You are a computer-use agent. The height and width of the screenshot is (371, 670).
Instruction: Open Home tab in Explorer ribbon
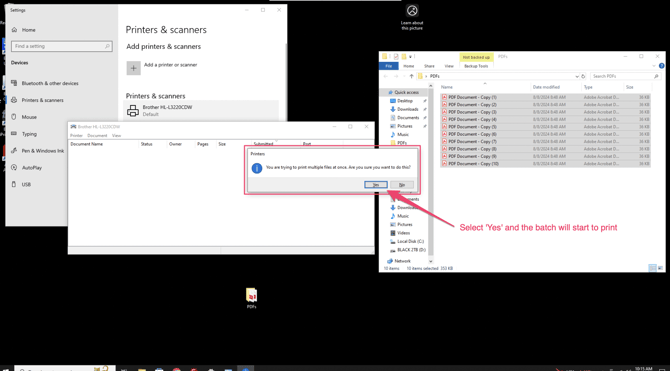click(408, 66)
